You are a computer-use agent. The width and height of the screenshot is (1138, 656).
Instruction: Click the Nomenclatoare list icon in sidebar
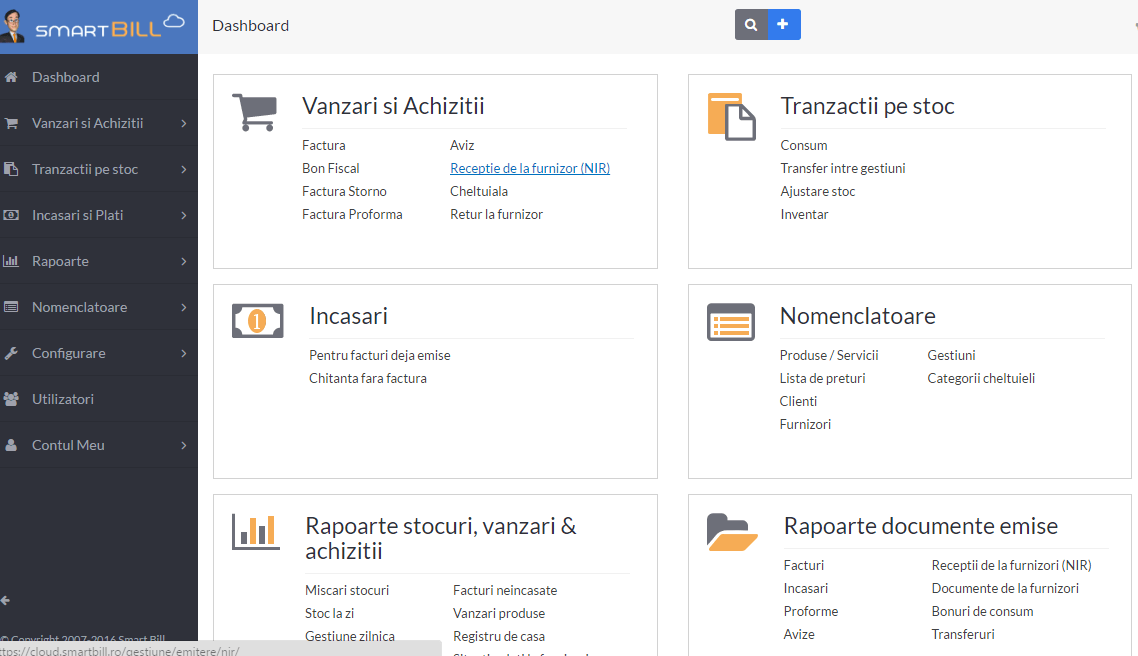point(11,307)
